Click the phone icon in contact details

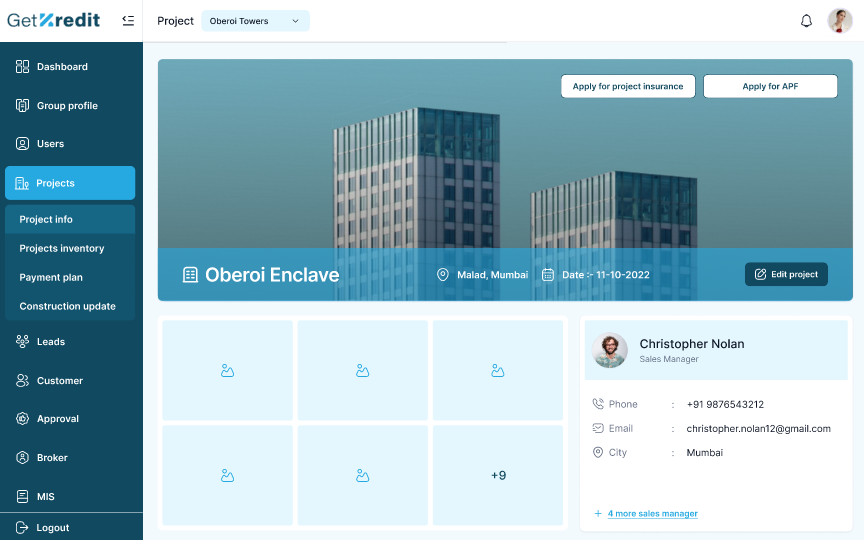point(598,404)
